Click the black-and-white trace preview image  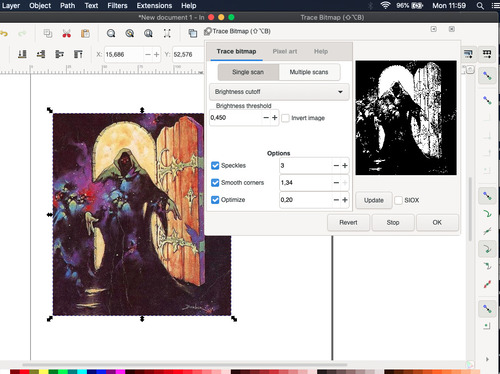(406, 118)
